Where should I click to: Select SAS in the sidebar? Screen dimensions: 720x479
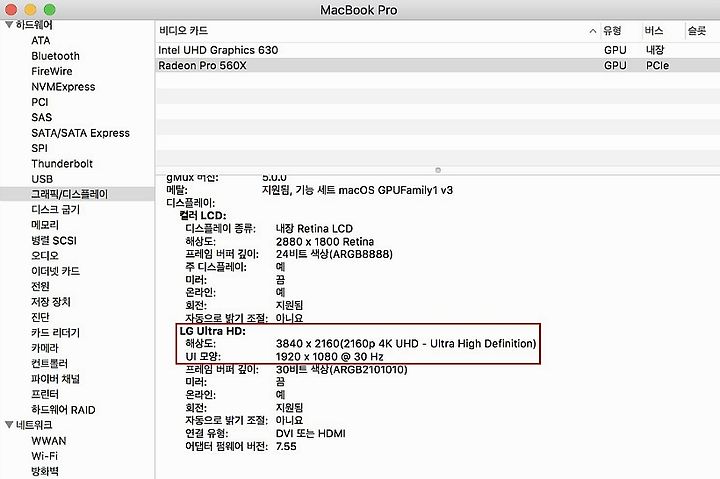pyautogui.click(x=41, y=118)
